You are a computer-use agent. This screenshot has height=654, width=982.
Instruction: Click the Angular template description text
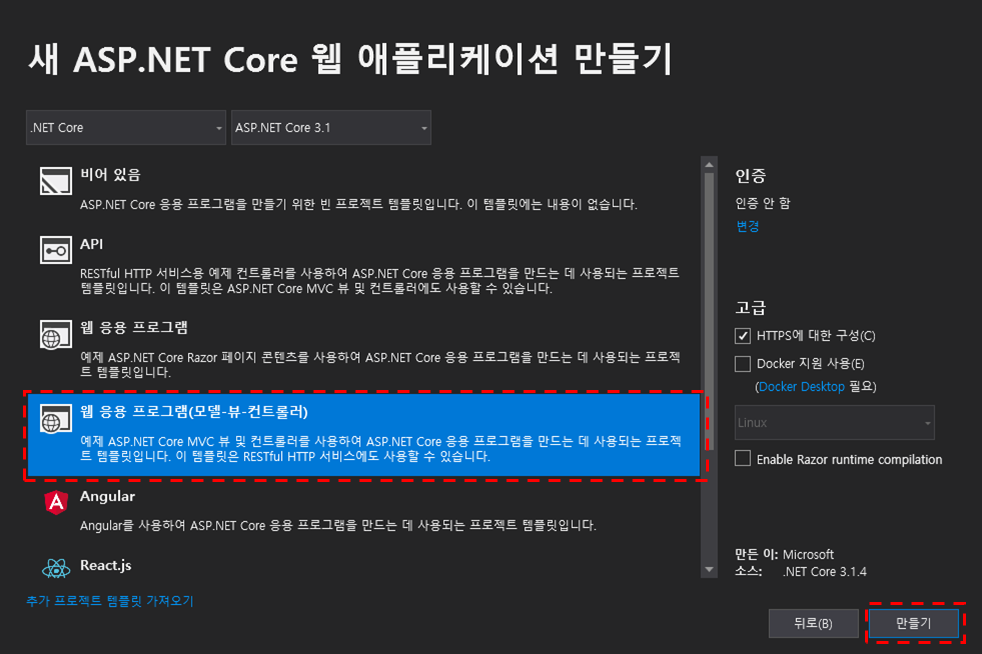(x=338, y=525)
